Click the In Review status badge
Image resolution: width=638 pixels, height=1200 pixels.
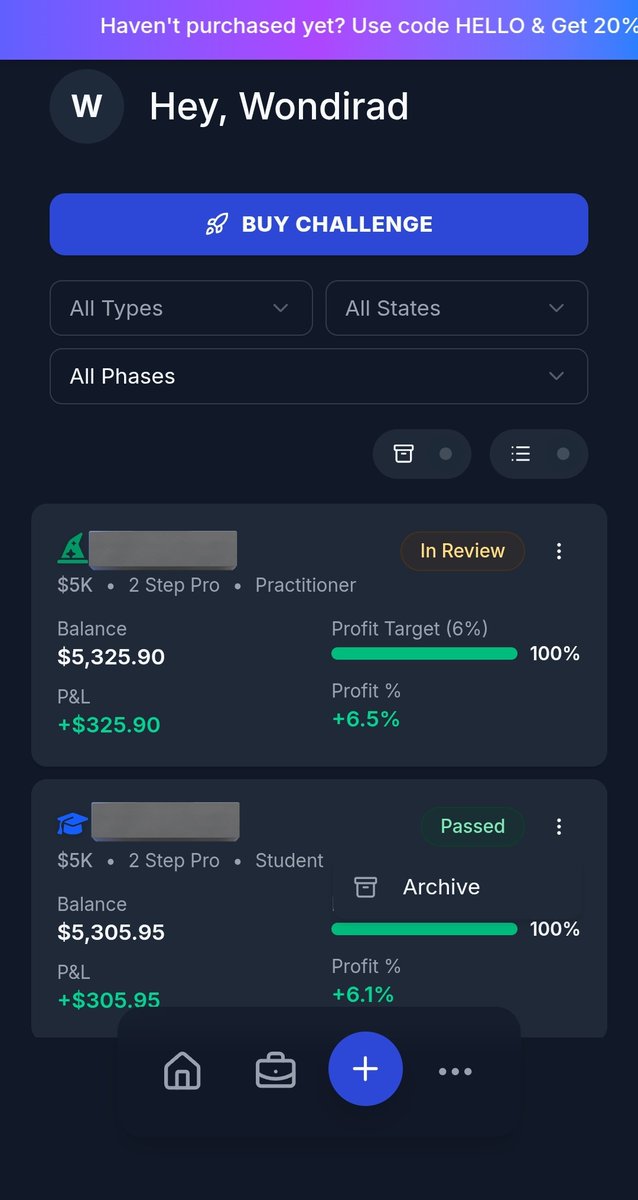(462, 551)
